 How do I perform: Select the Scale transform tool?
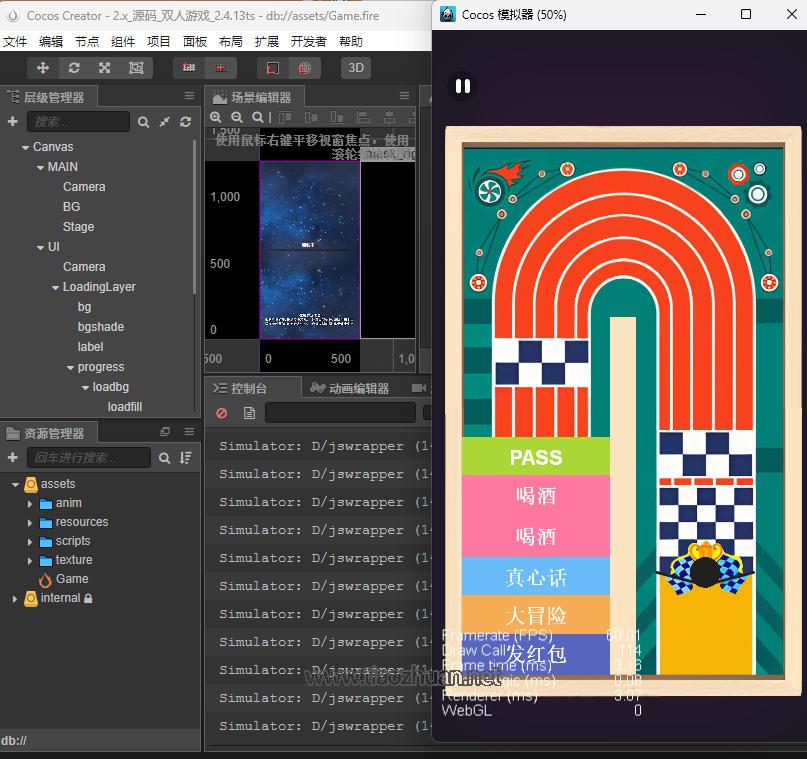click(104, 68)
